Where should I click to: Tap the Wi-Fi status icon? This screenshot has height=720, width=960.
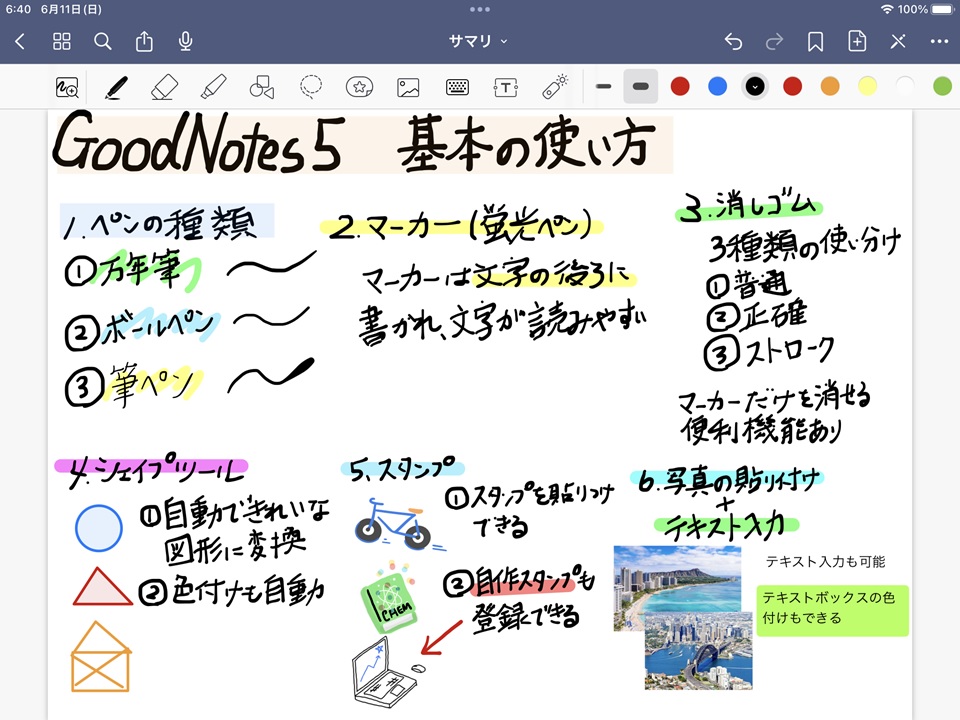click(x=887, y=9)
